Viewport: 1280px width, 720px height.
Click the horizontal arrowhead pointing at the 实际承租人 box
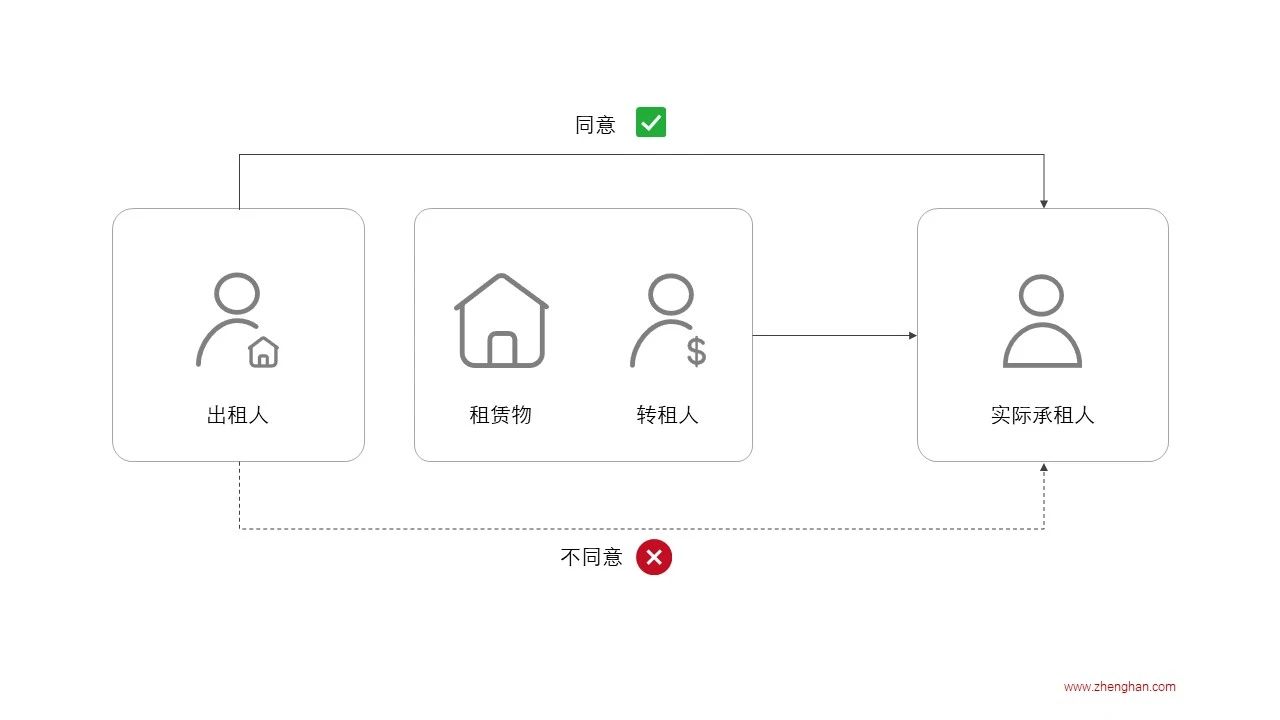912,336
